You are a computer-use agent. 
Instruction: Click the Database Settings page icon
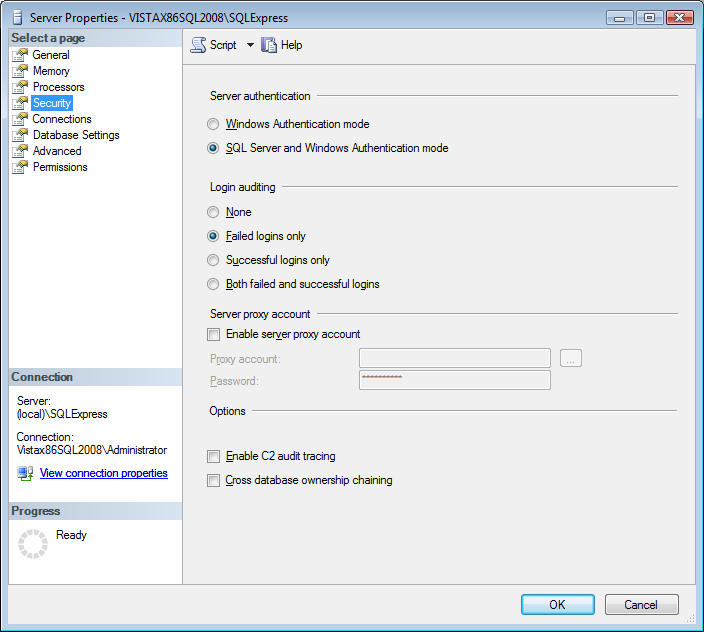point(20,135)
